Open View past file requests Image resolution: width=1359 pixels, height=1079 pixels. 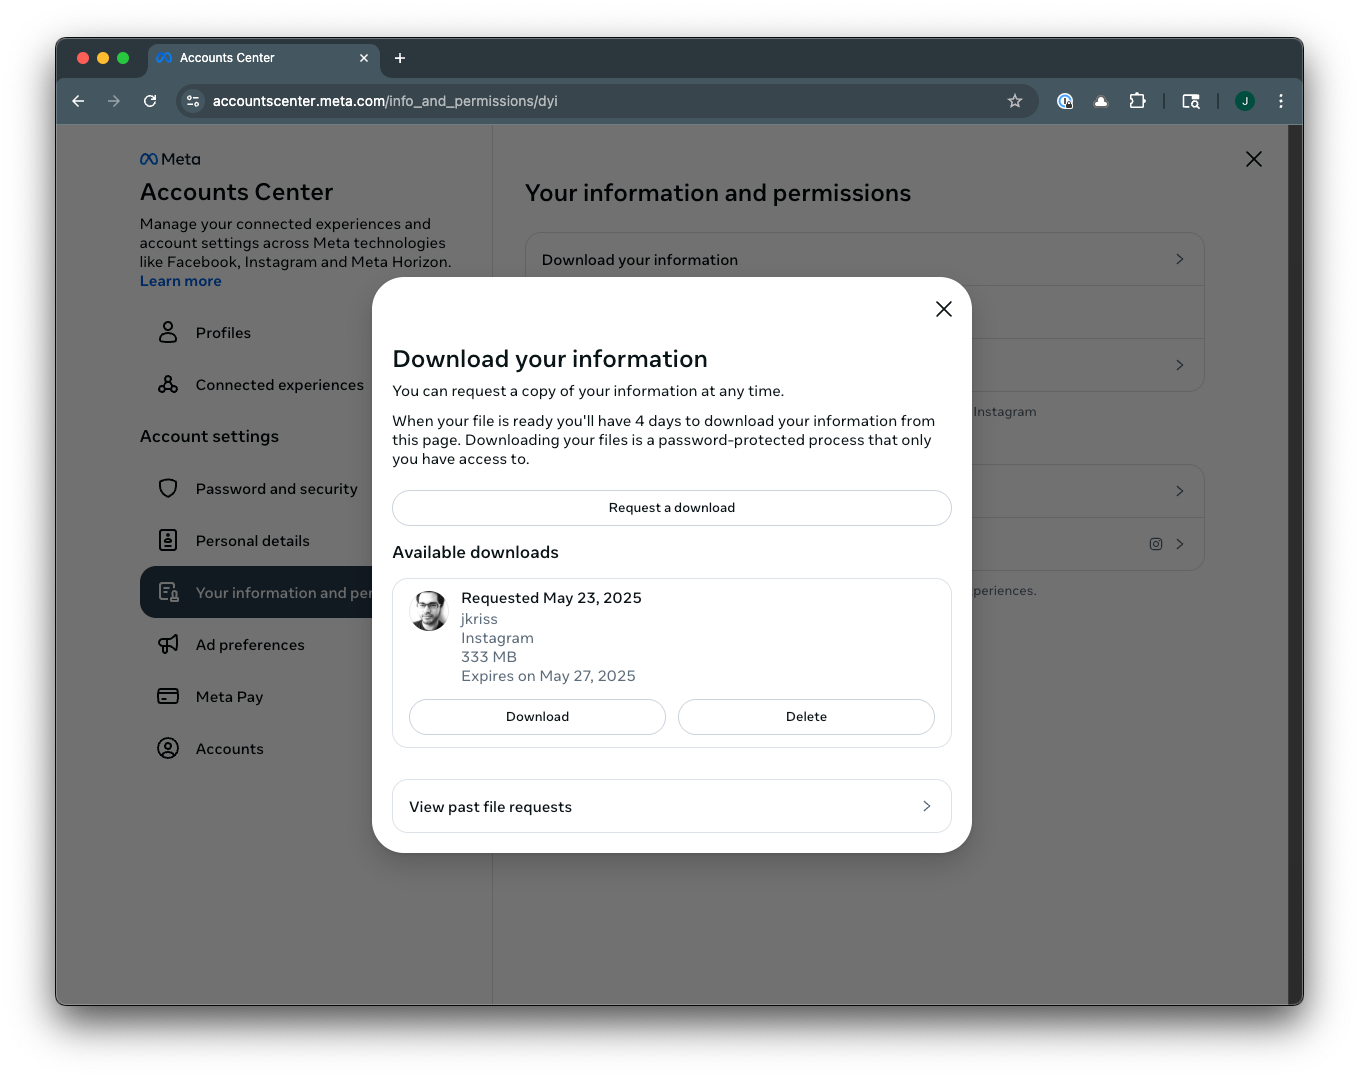click(x=671, y=806)
